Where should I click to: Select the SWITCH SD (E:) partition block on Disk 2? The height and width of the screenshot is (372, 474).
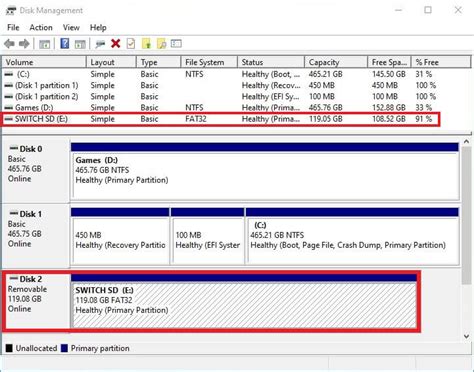(244, 301)
